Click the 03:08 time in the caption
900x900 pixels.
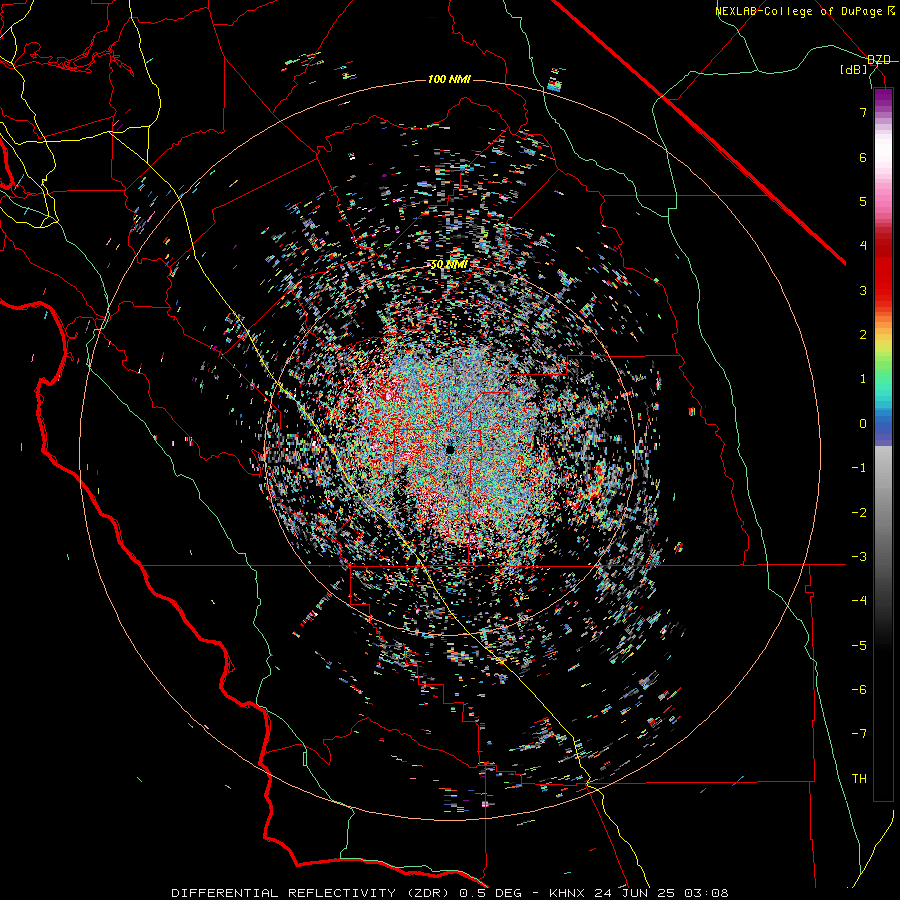[705, 893]
